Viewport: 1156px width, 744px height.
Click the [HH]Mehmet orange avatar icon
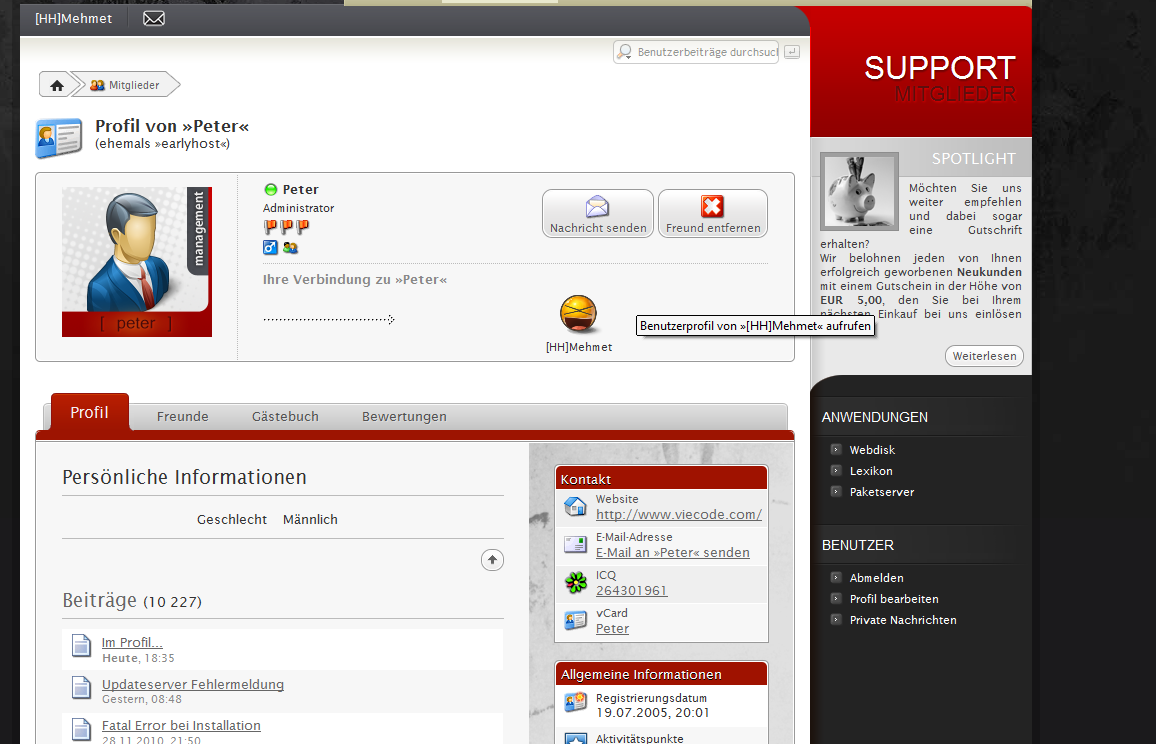point(579,315)
